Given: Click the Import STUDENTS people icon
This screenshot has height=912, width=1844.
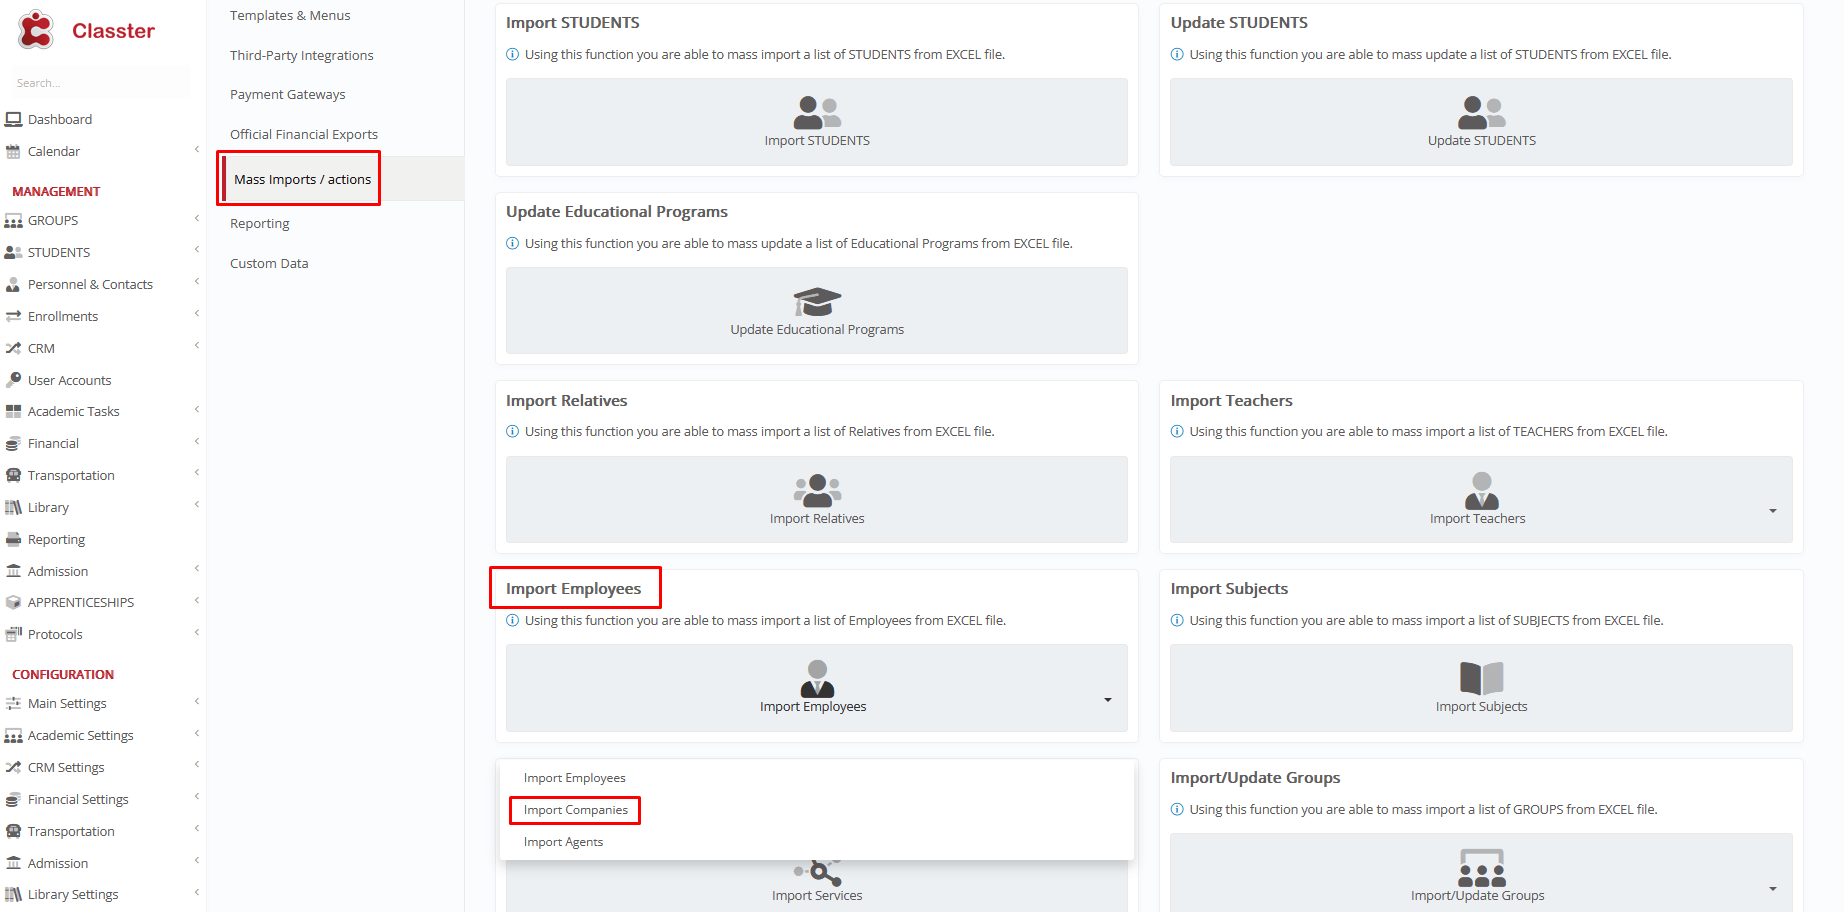Looking at the screenshot, I should point(816,112).
